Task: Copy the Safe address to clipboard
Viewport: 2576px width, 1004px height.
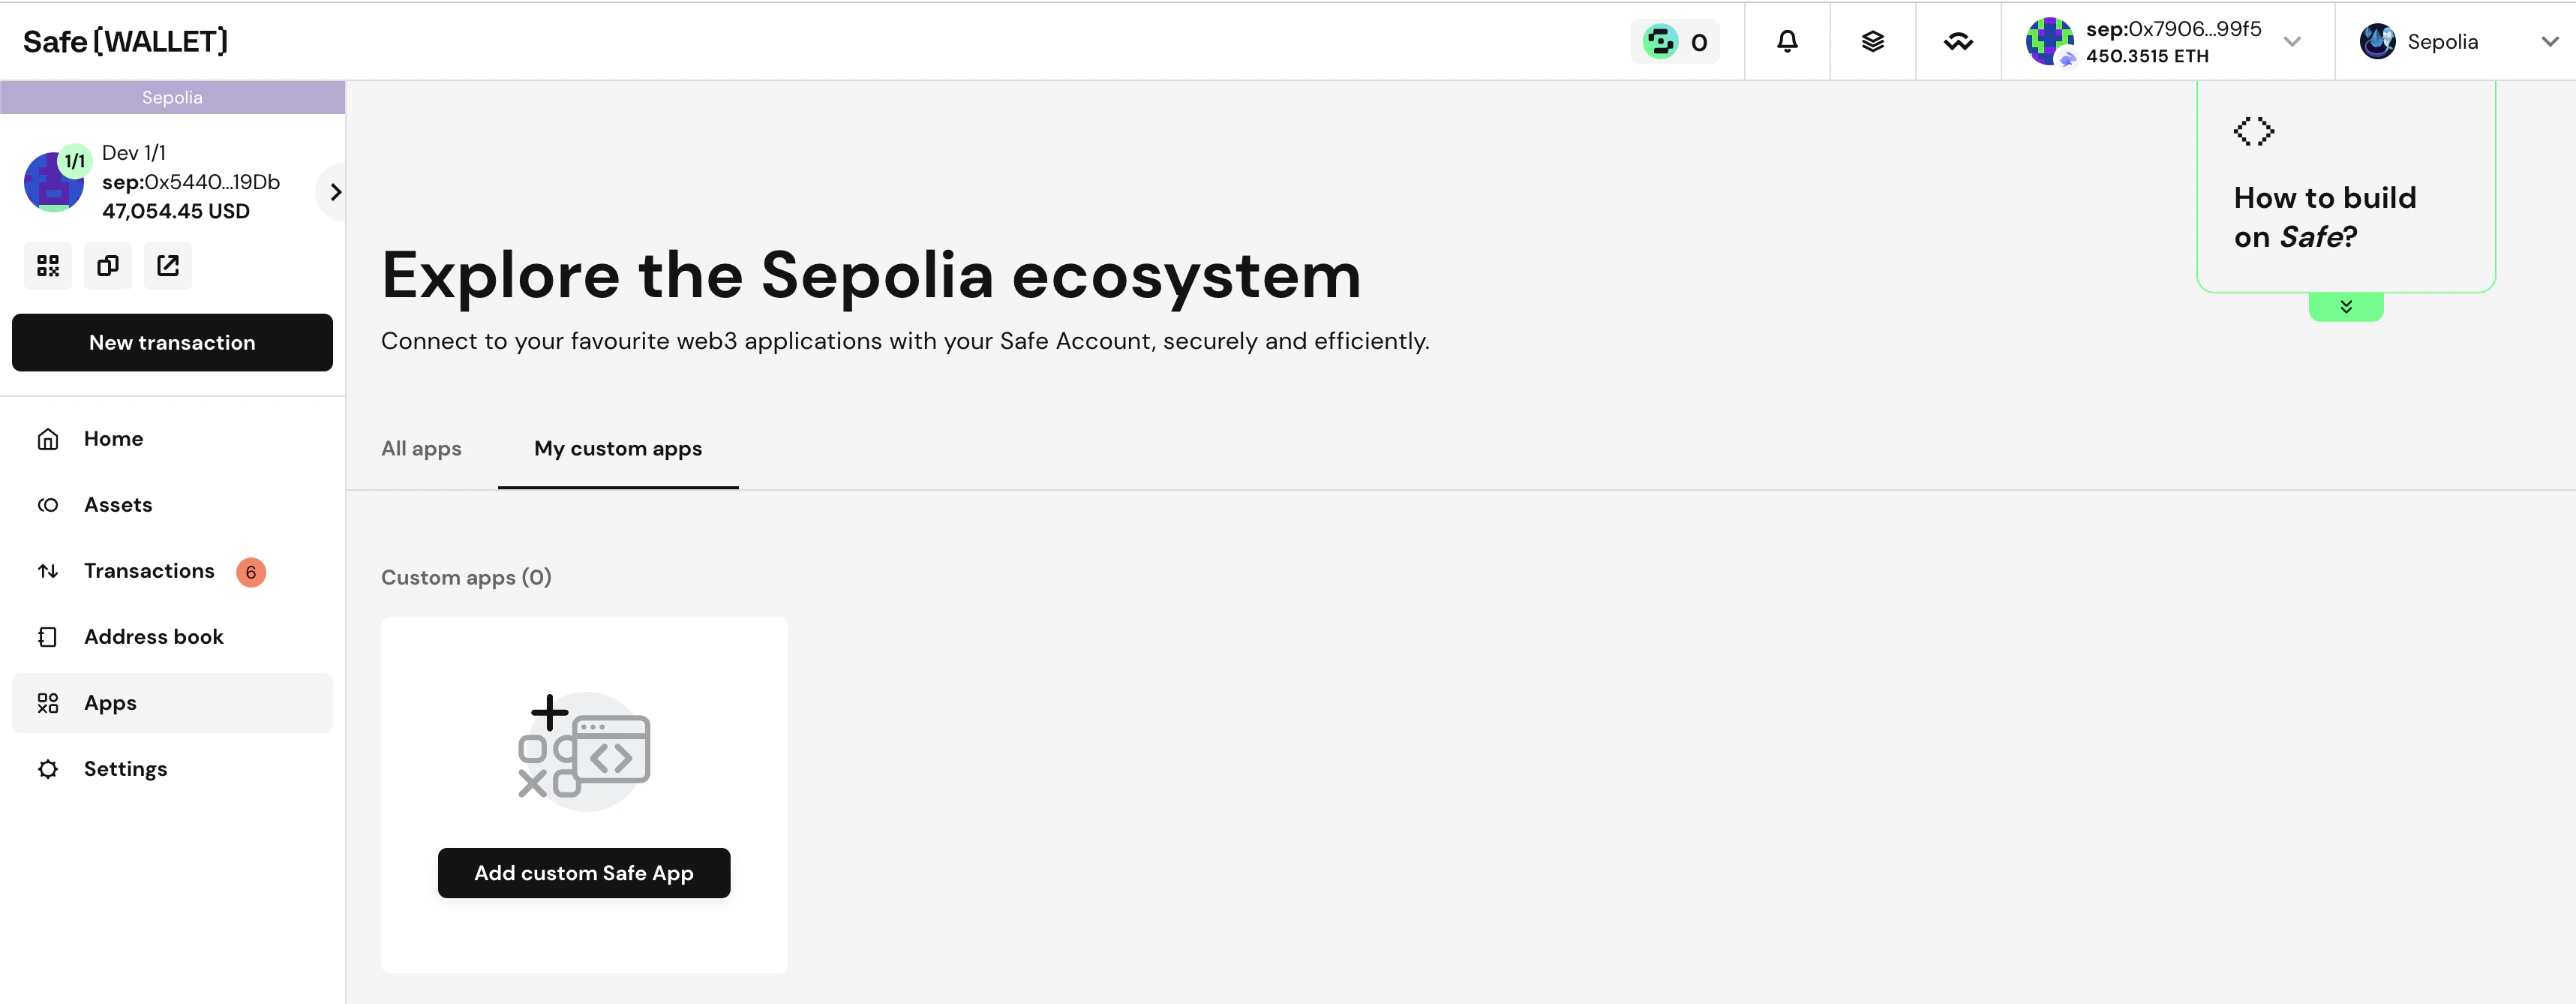Action: [x=107, y=265]
